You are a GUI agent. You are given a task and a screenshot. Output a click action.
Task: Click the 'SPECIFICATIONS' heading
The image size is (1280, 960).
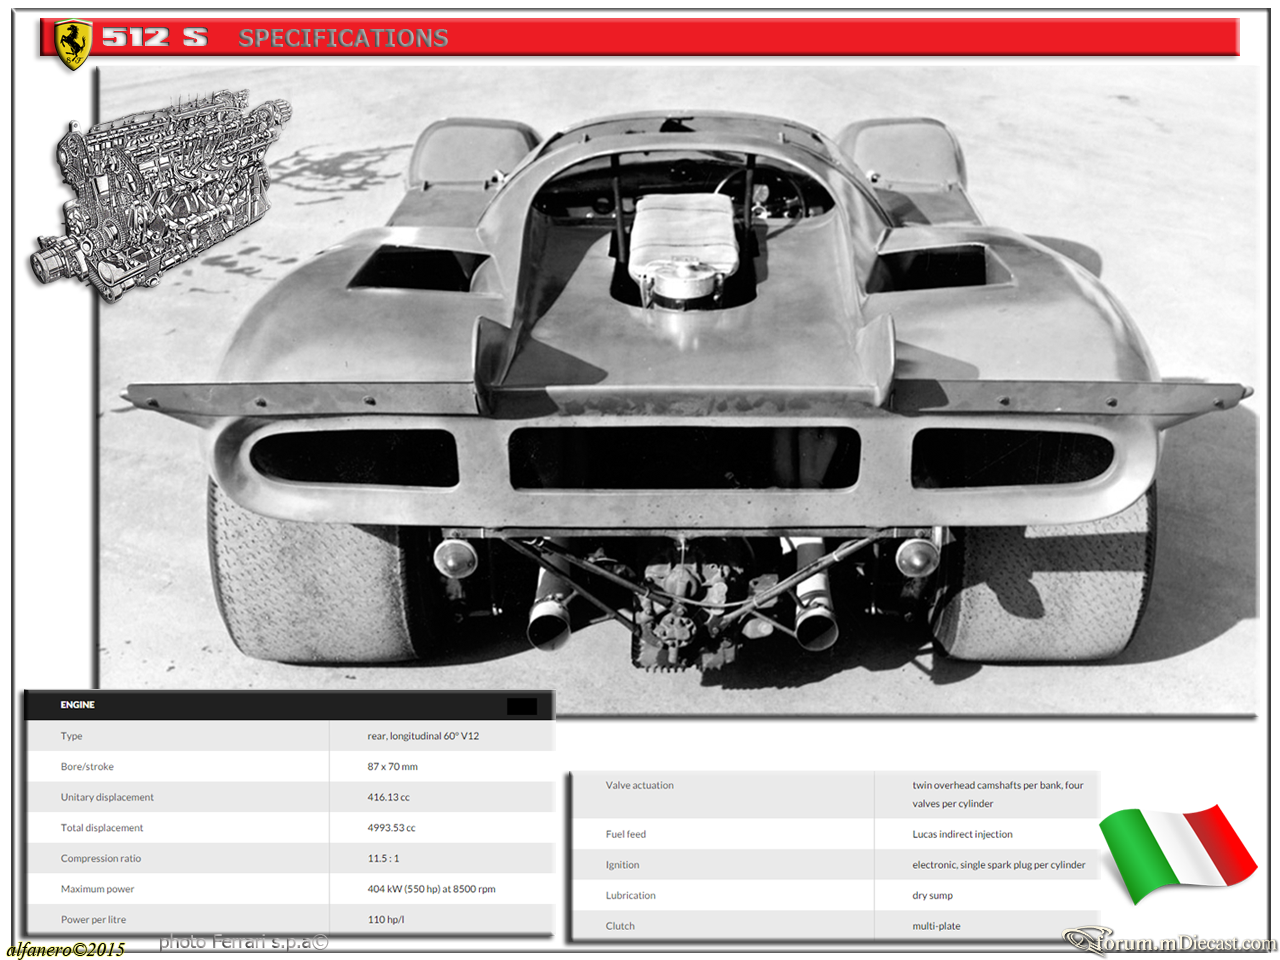(343, 38)
